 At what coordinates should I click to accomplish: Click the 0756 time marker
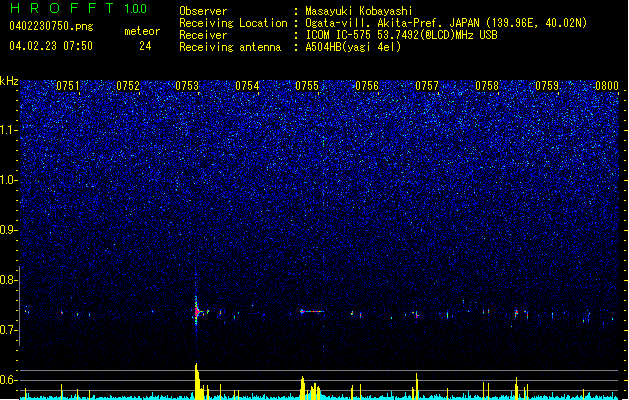click(367, 86)
